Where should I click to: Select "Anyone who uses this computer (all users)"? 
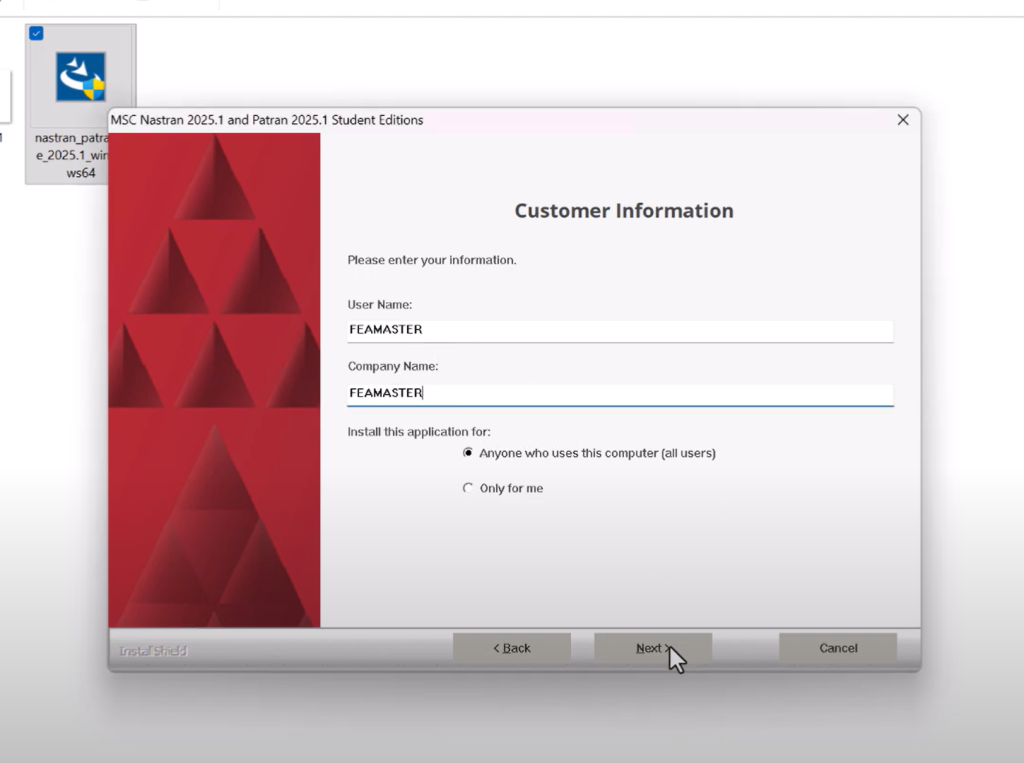tap(468, 452)
